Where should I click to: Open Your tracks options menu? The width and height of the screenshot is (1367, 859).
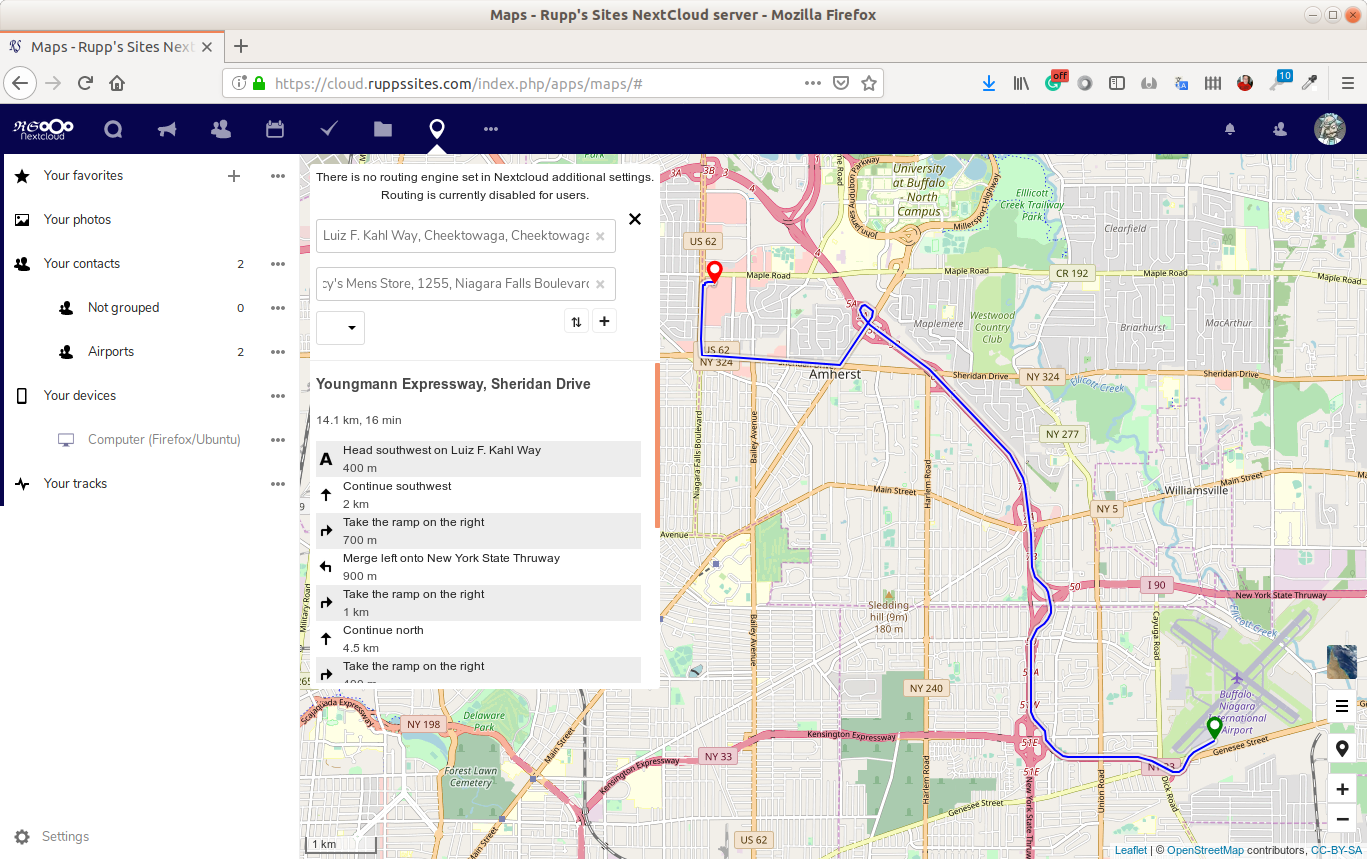278,484
